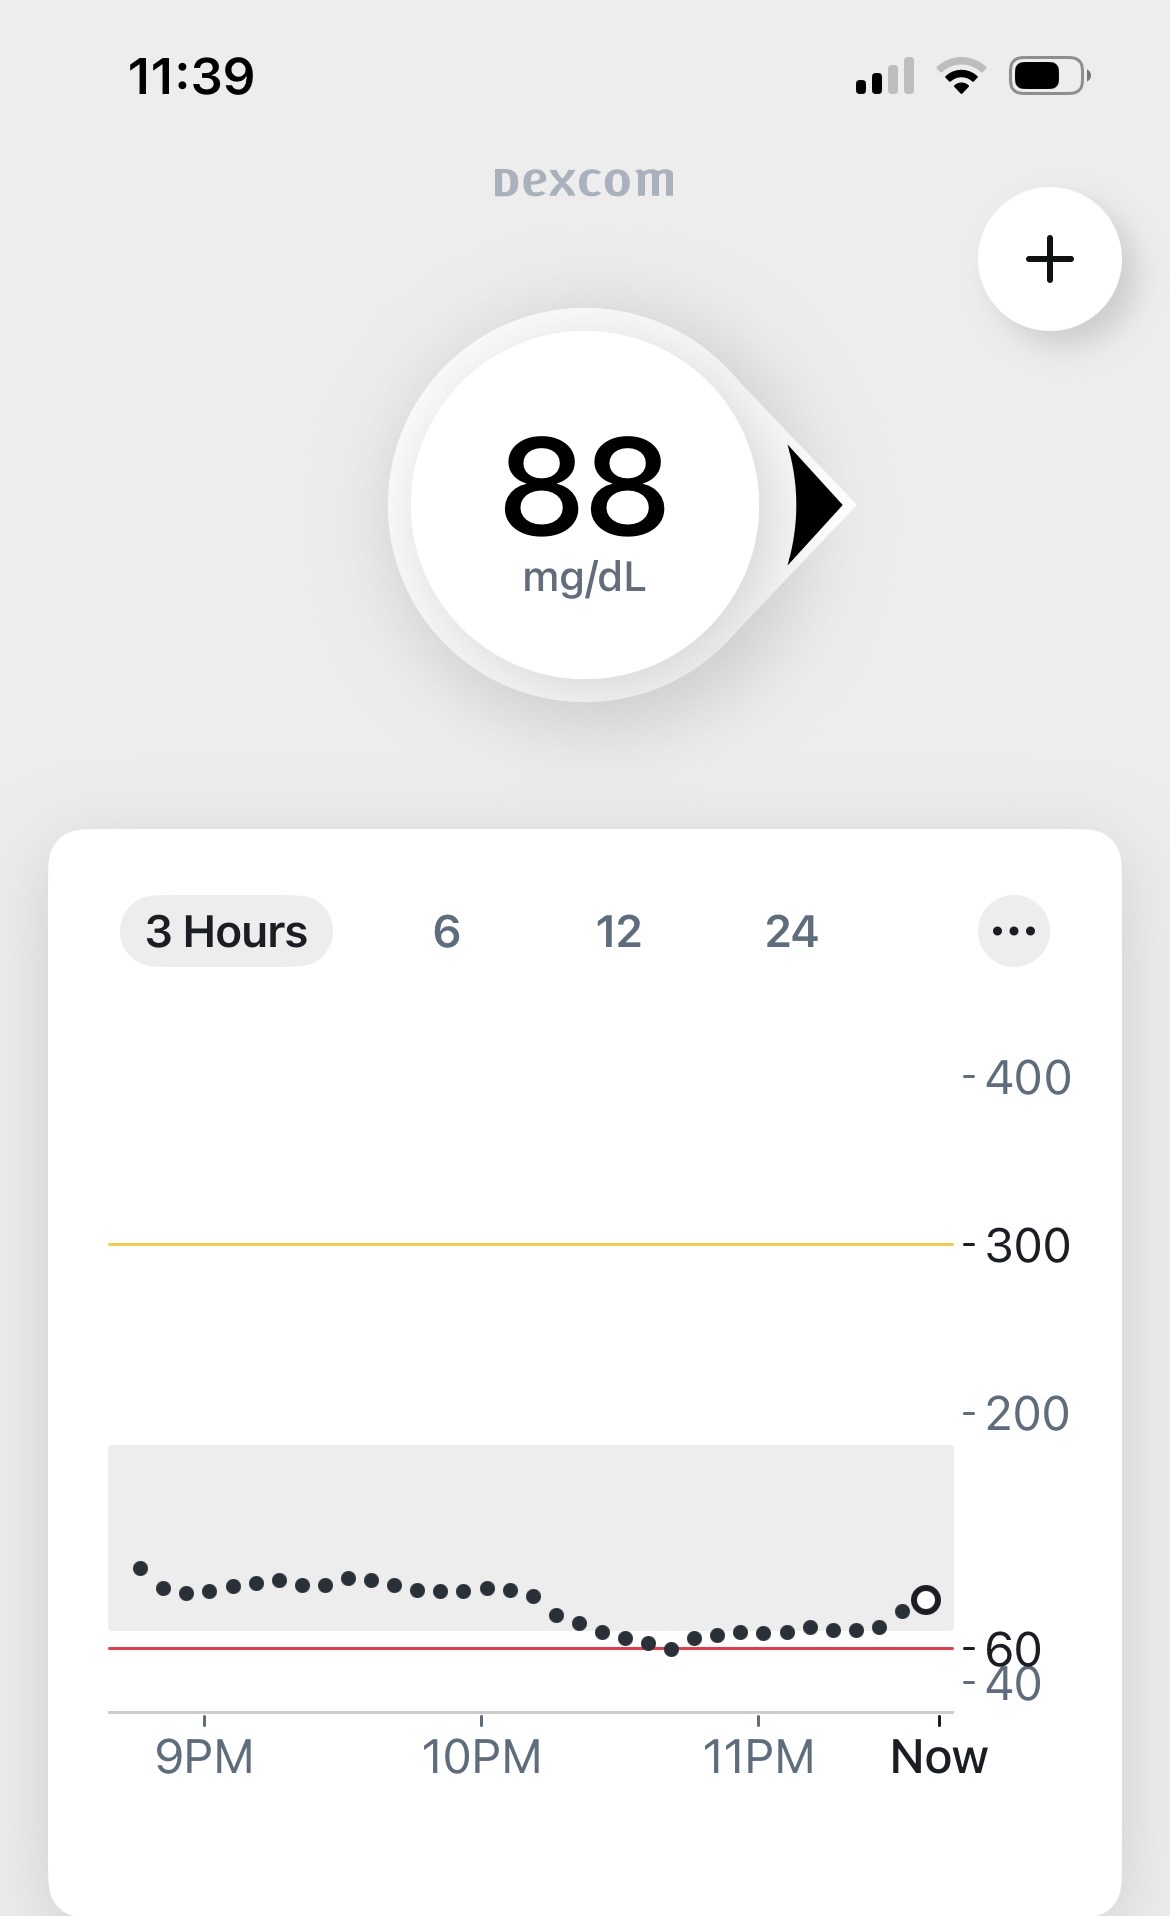This screenshot has width=1170, height=1916.
Task: Select the 3 Hours graph range
Action: coord(226,931)
